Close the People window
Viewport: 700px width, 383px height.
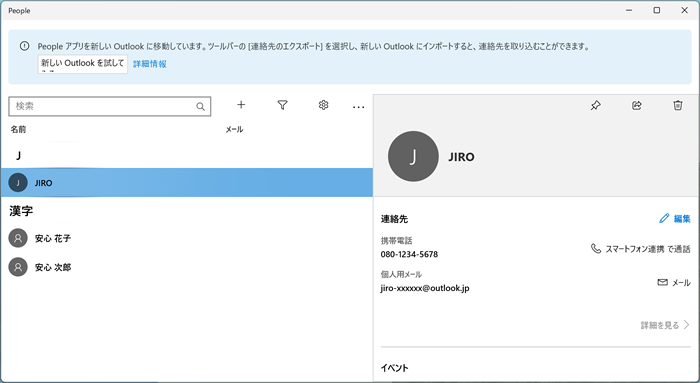pyautogui.click(x=684, y=10)
